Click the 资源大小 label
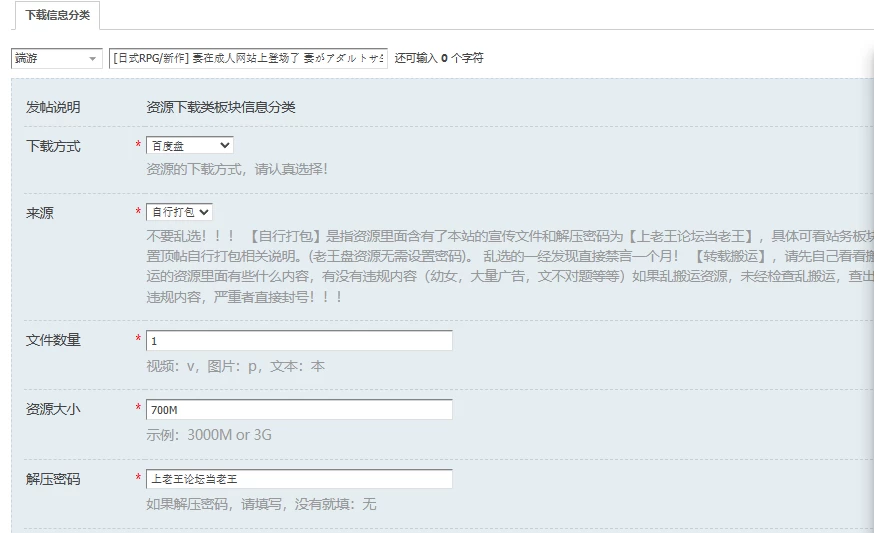 point(53,409)
